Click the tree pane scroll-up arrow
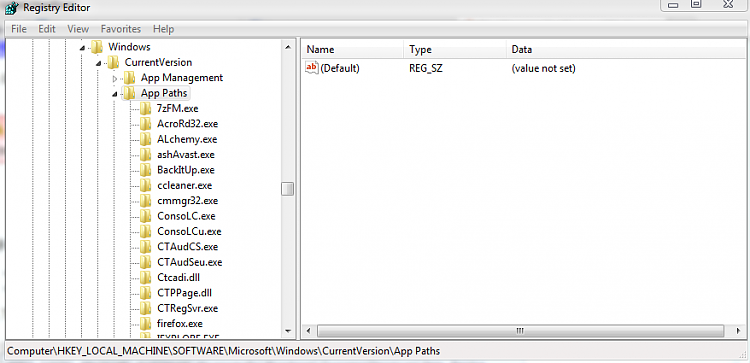Image resolution: width=750 pixels, height=363 pixels. 287,47
